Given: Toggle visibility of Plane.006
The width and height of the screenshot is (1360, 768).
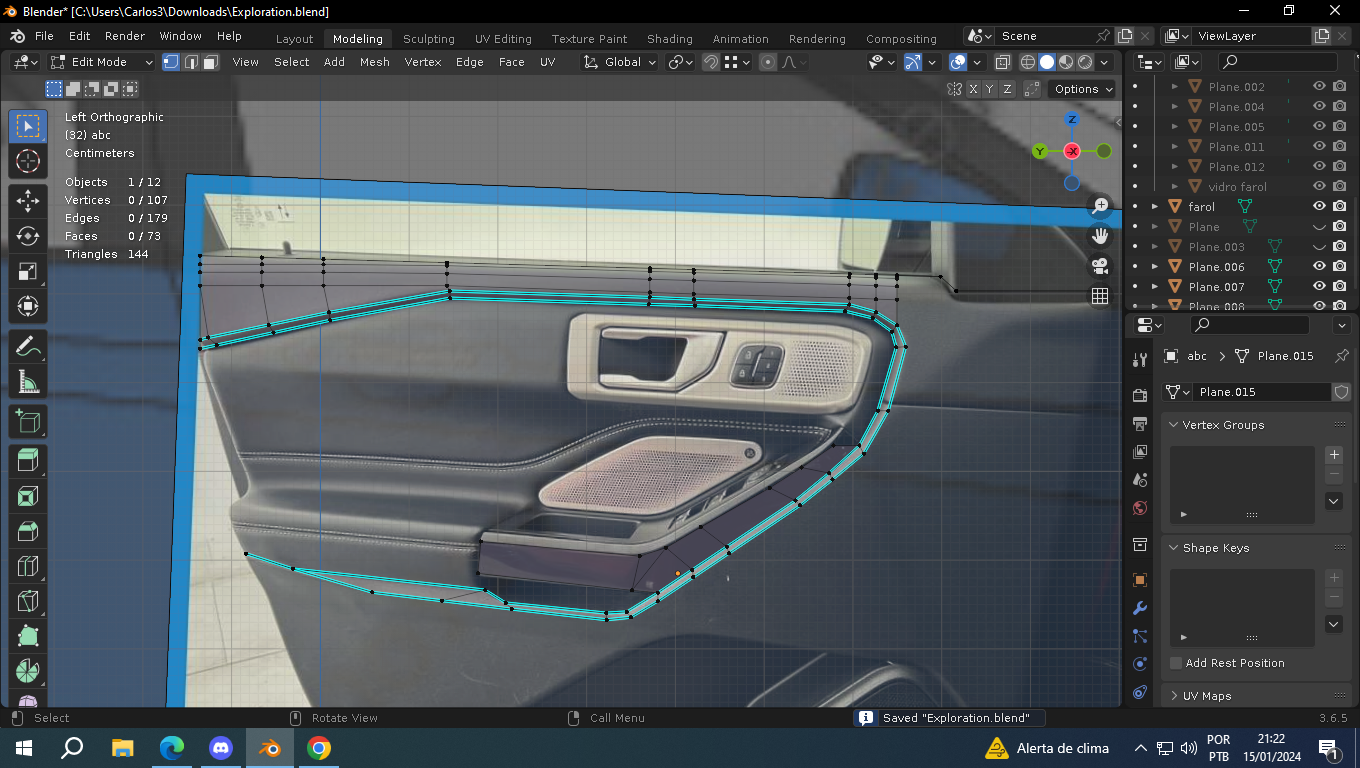Looking at the screenshot, I should point(1319,266).
